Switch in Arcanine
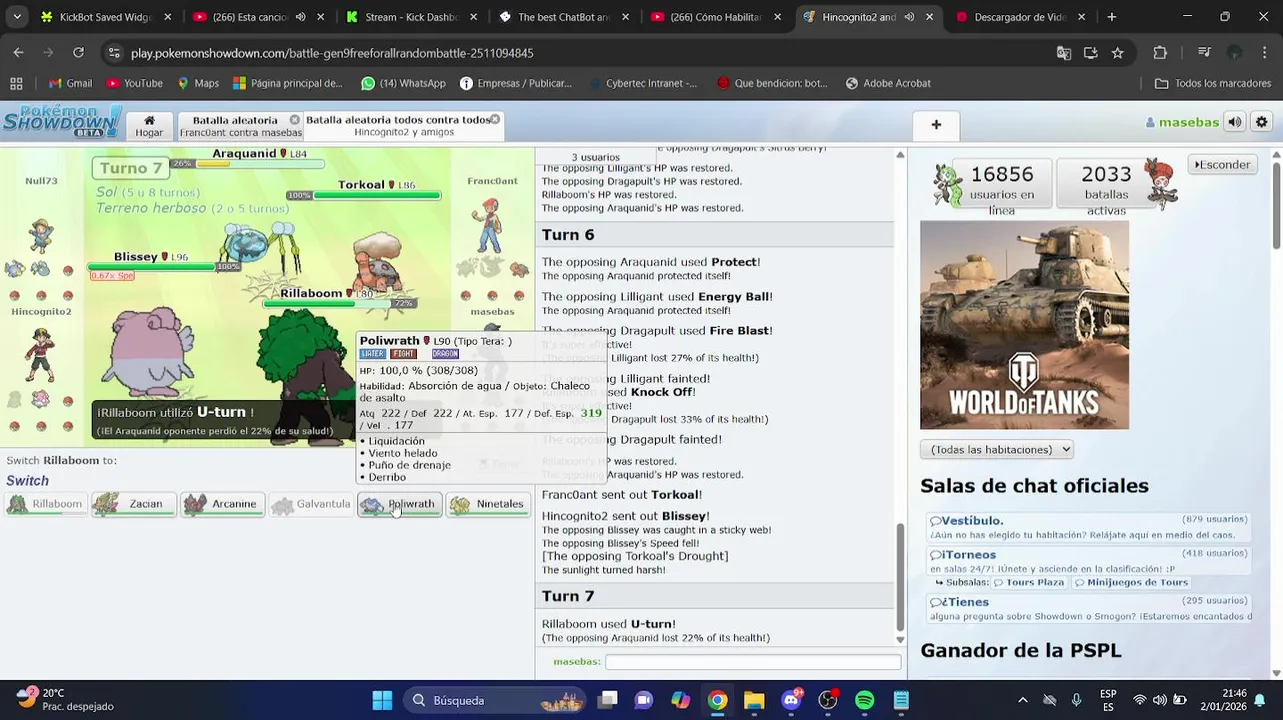1283x720 pixels. 222,504
